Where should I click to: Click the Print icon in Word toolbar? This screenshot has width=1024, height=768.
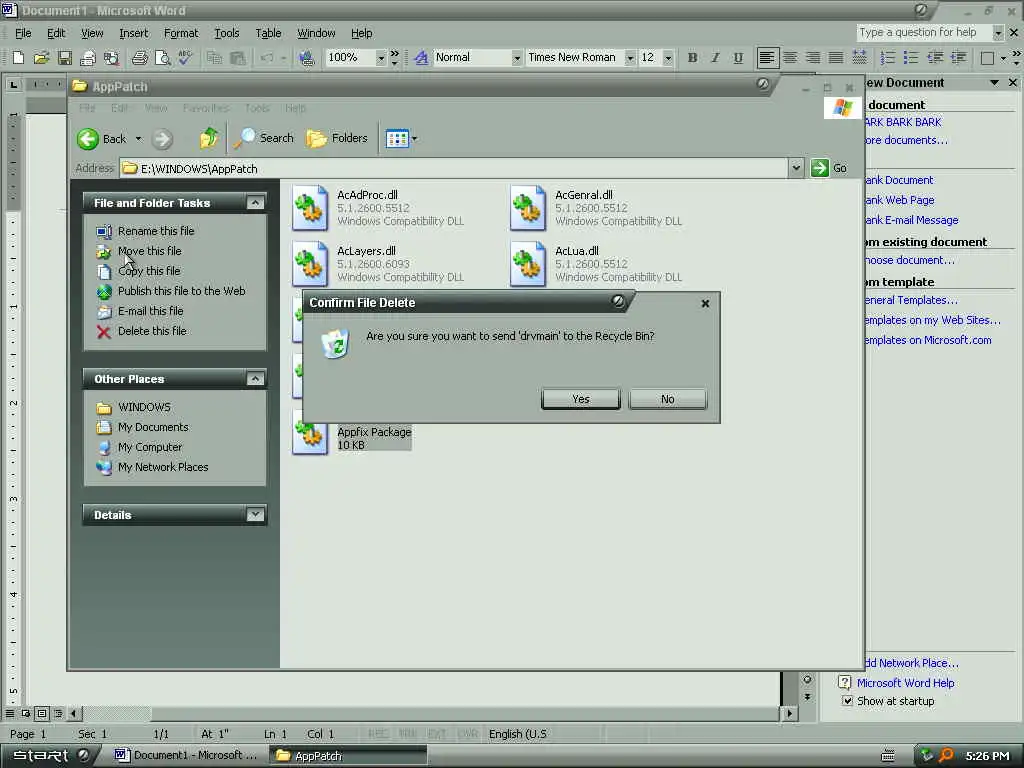(x=139, y=58)
